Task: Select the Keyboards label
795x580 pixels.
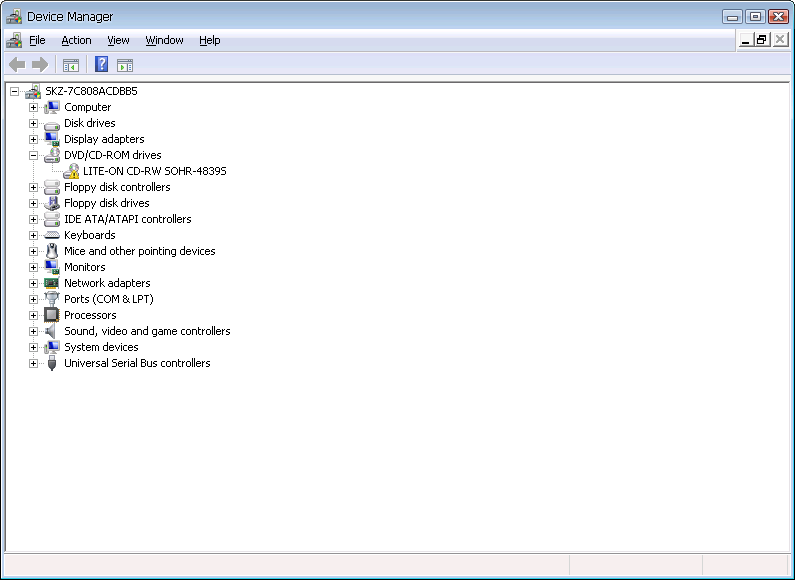Action: [x=90, y=235]
